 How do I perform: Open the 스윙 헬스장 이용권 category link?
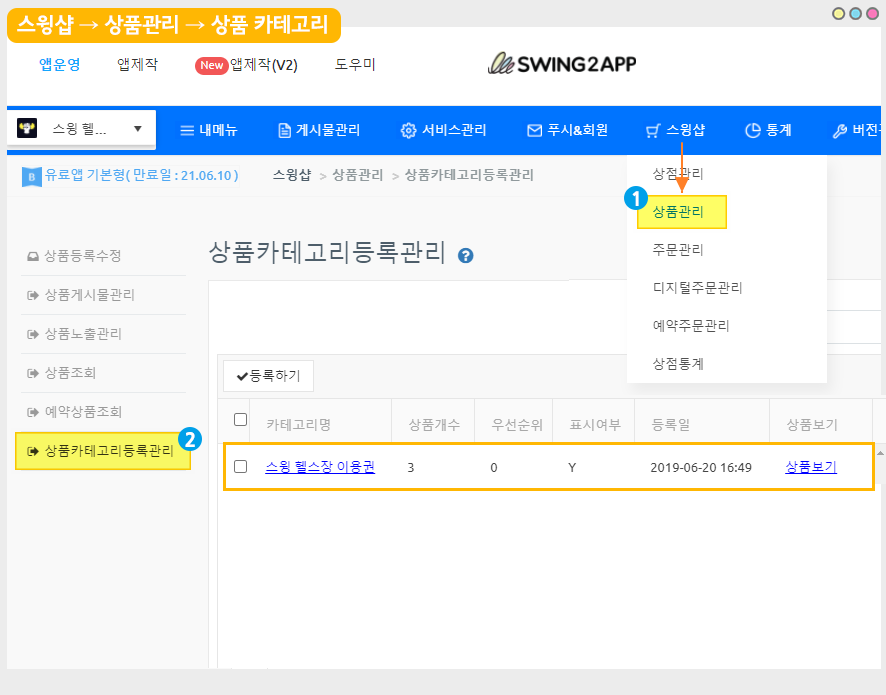coord(320,467)
